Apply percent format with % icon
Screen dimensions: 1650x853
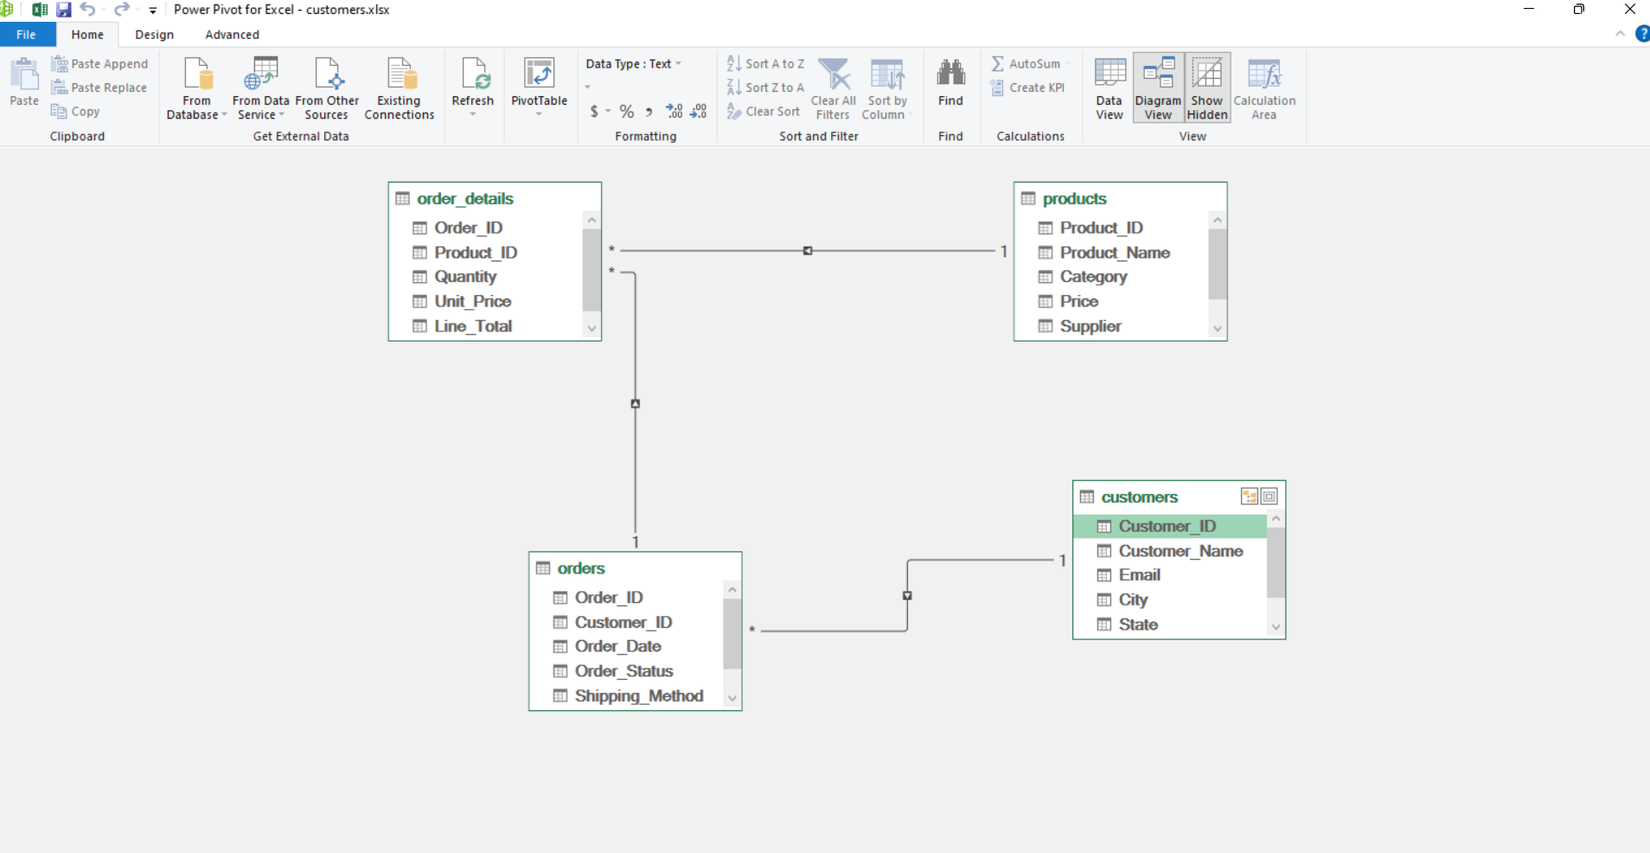coord(626,112)
